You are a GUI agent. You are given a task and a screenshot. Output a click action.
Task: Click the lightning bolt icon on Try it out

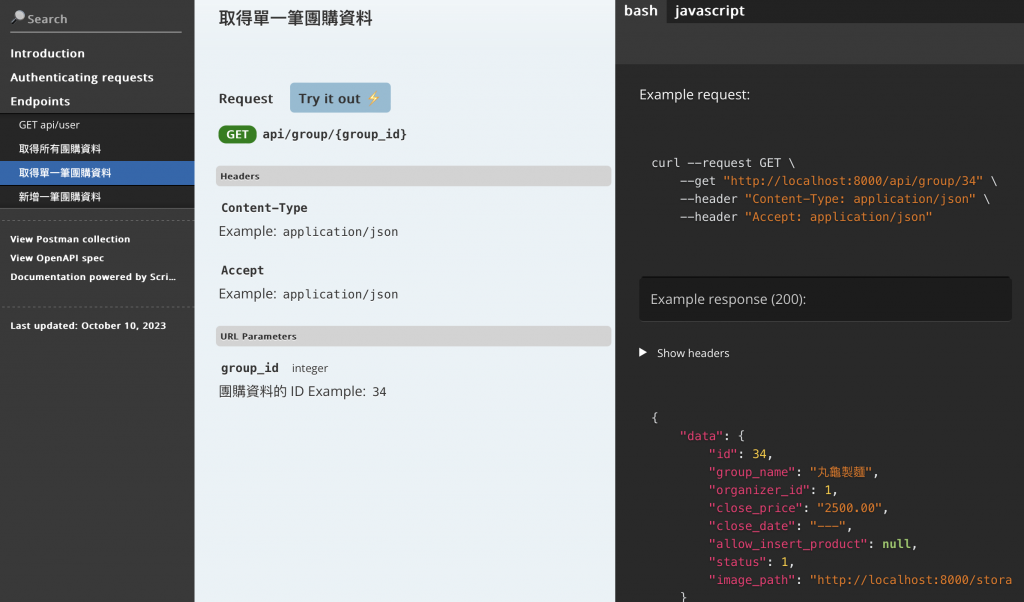point(374,98)
